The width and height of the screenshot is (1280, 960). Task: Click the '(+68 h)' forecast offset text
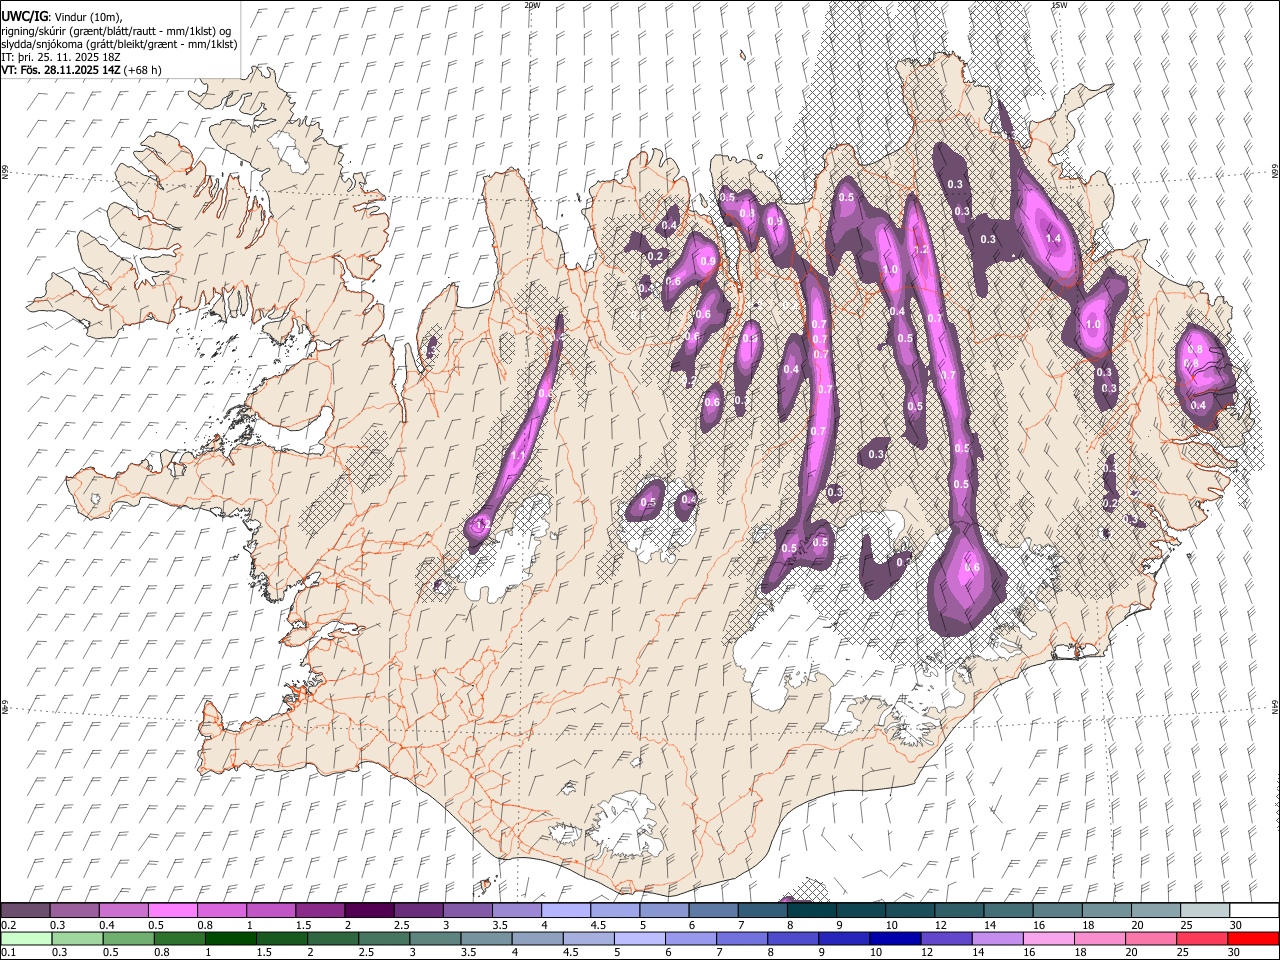pos(143,70)
